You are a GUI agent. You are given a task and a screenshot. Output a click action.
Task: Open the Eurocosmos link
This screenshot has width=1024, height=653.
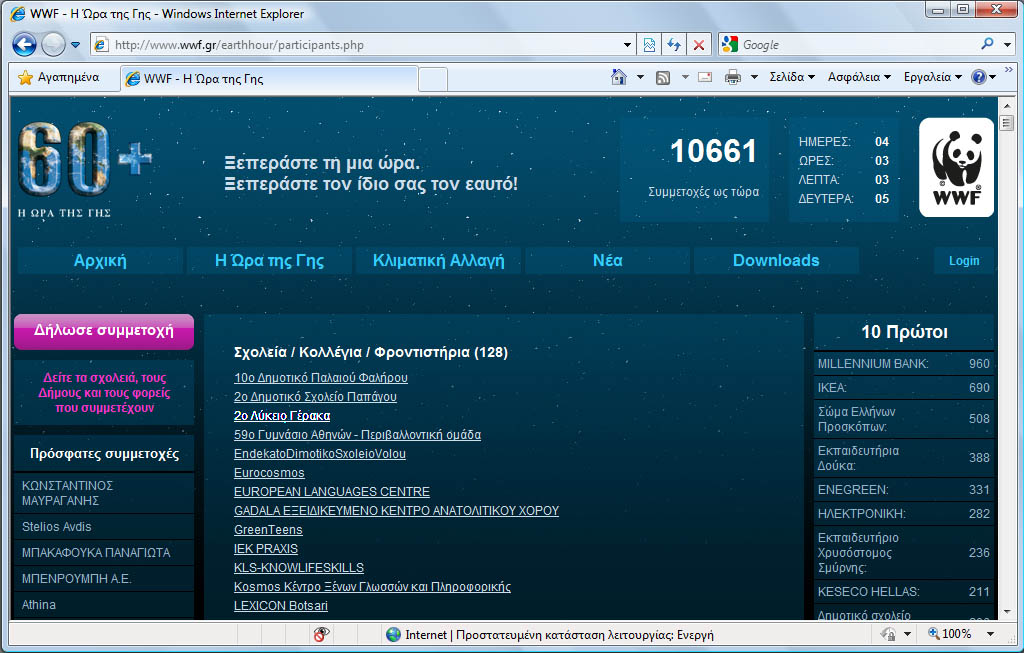(269, 472)
